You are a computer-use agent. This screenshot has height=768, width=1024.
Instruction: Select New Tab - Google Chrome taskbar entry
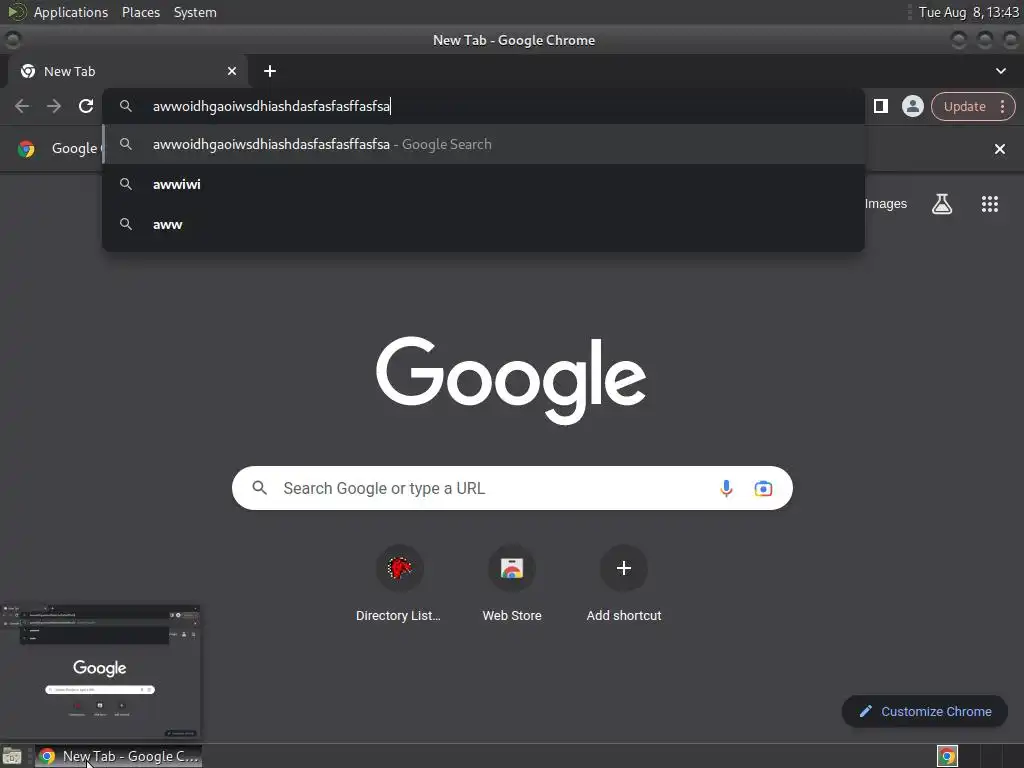tap(119, 756)
